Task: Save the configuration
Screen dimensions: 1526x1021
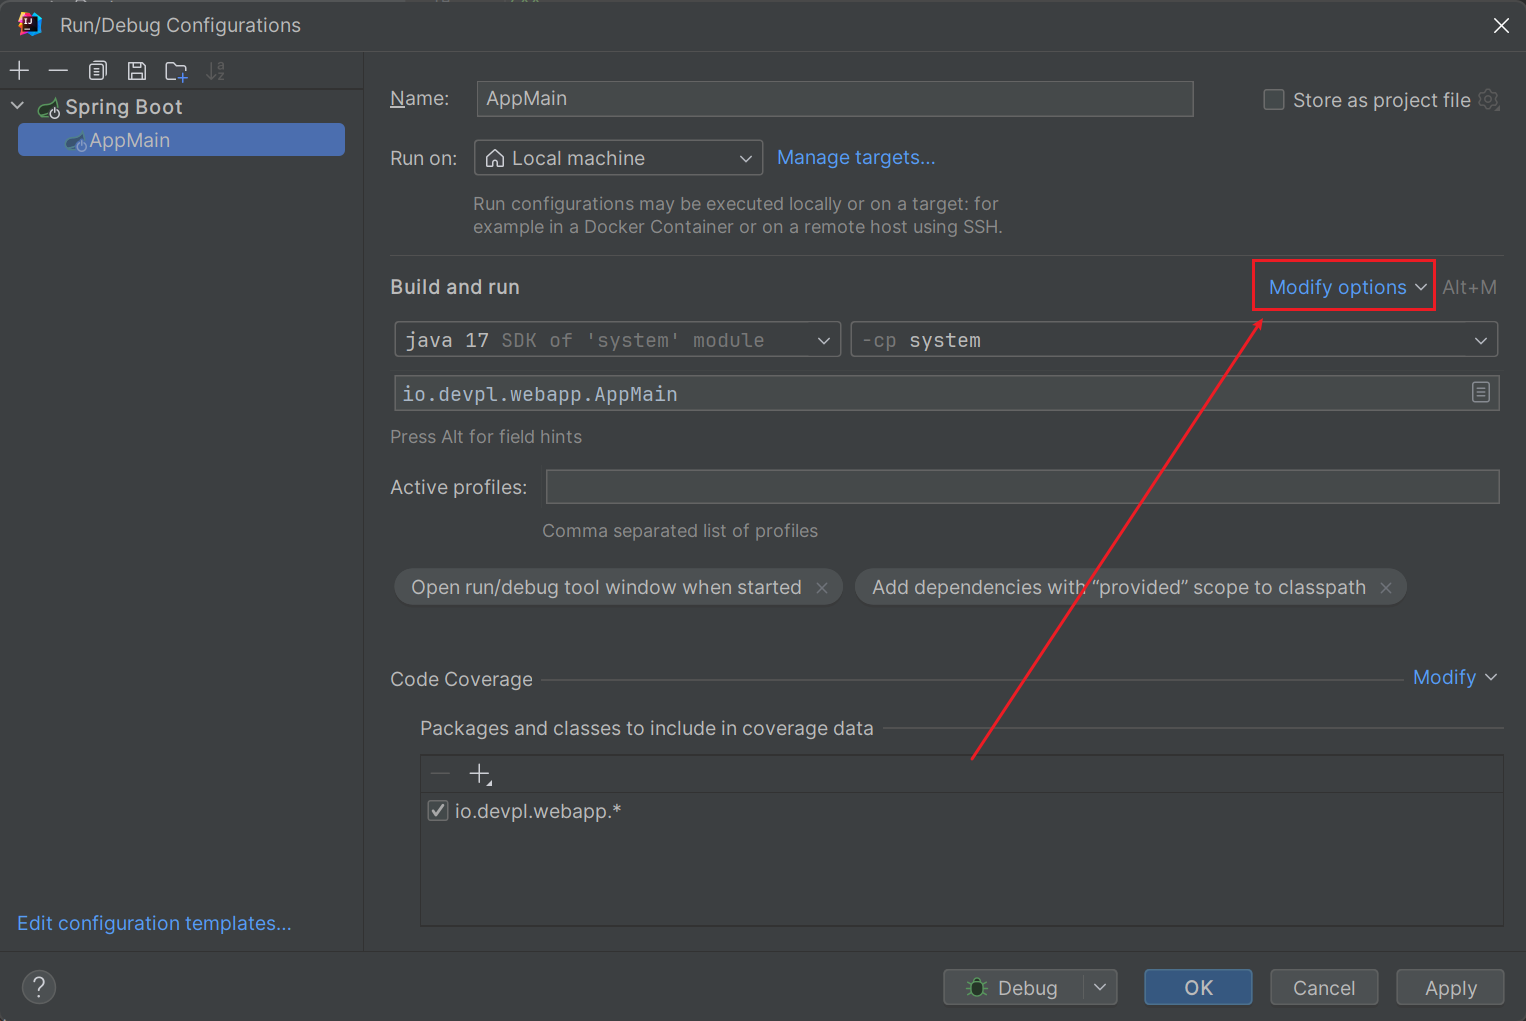Action: 137,70
